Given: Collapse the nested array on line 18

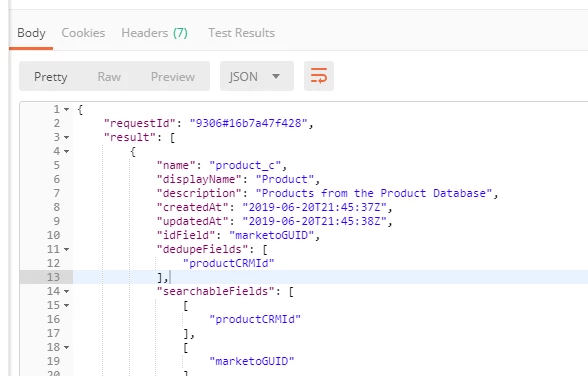Looking at the screenshot, I should [66, 348].
